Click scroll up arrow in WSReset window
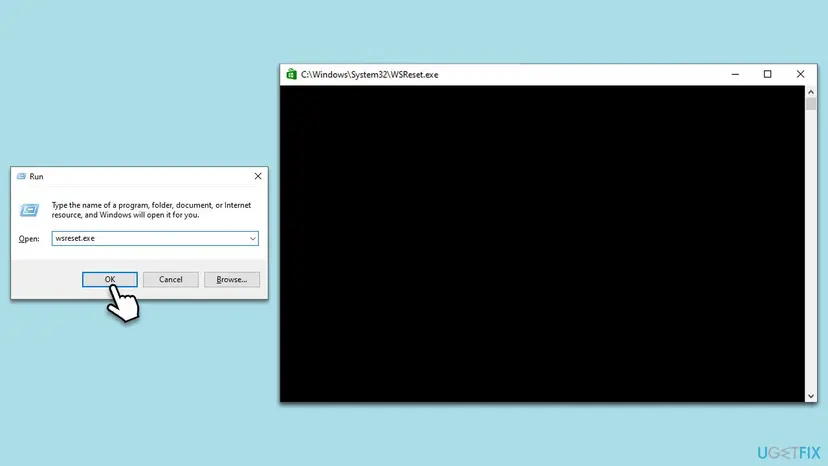Screen dimensions: 828x466 [811, 91]
